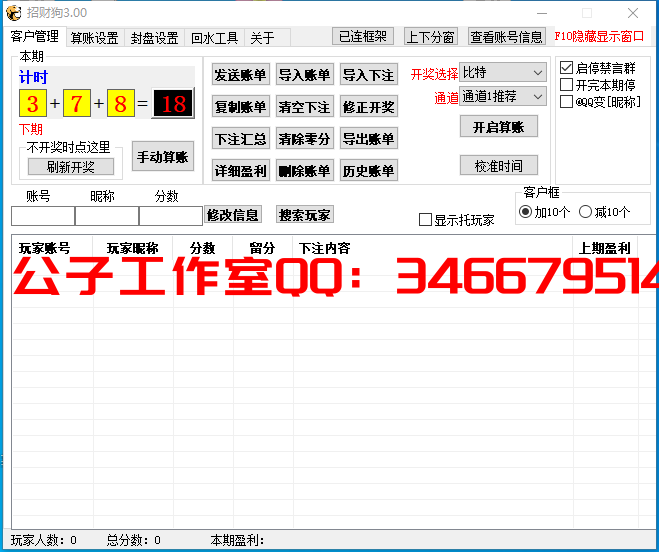The height and width of the screenshot is (552, 659).
Task: Click the 下注内容 column header
Action: tap(433, 248)
